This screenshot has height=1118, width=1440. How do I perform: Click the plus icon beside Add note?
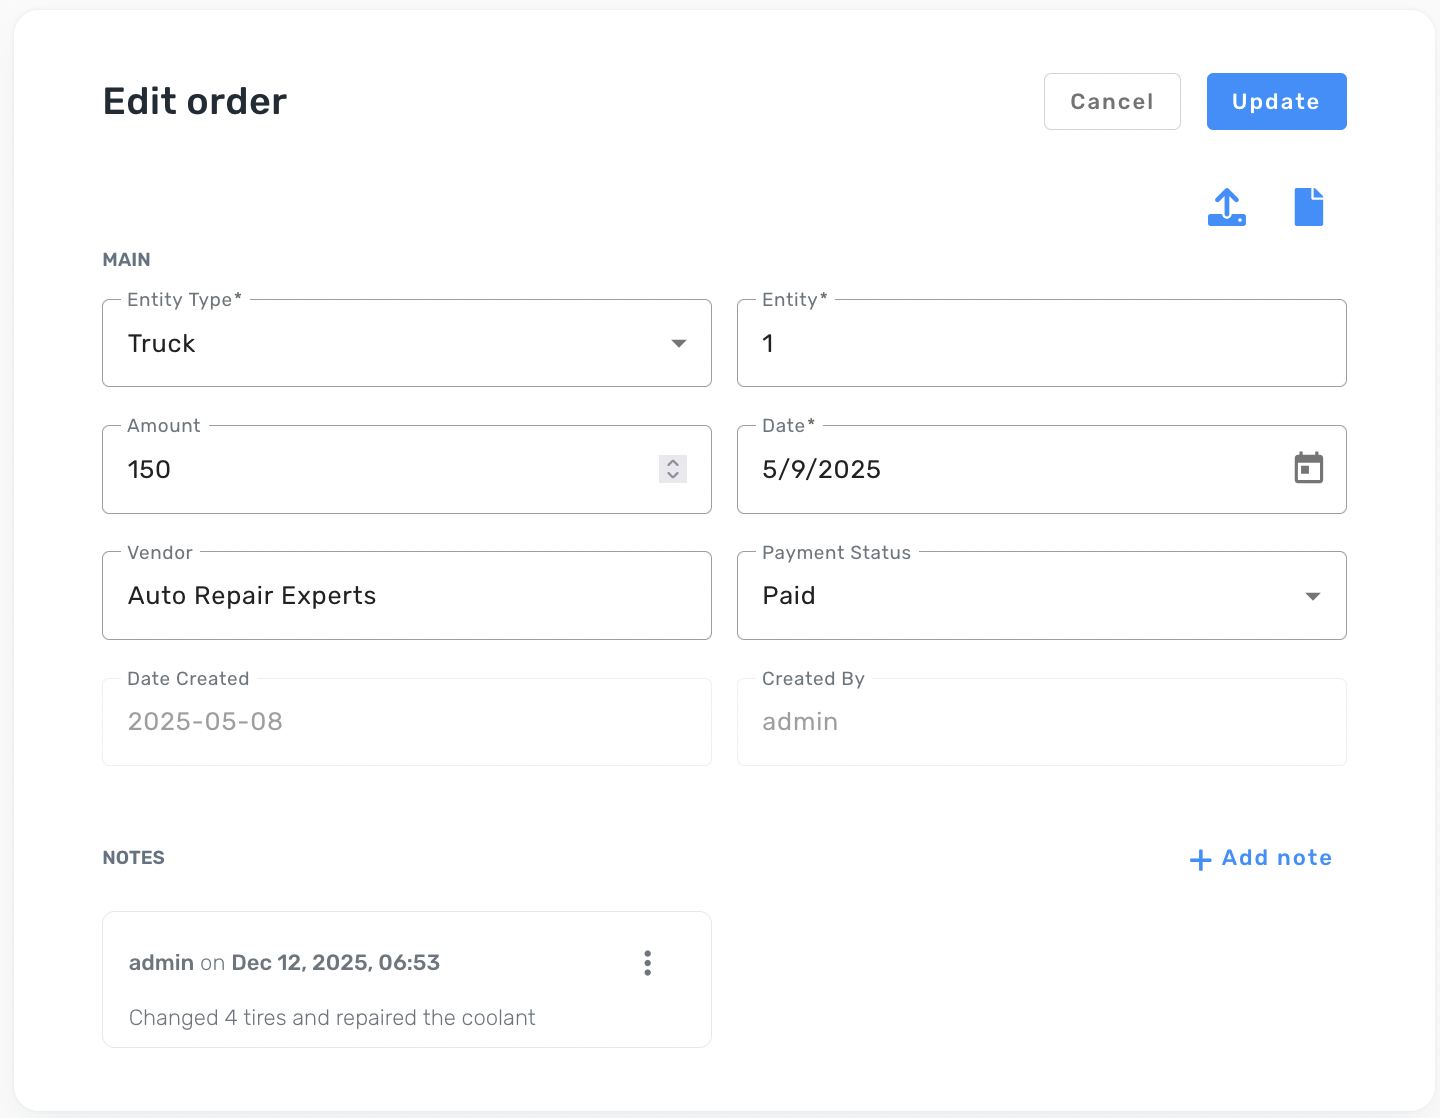(1200, 859)
